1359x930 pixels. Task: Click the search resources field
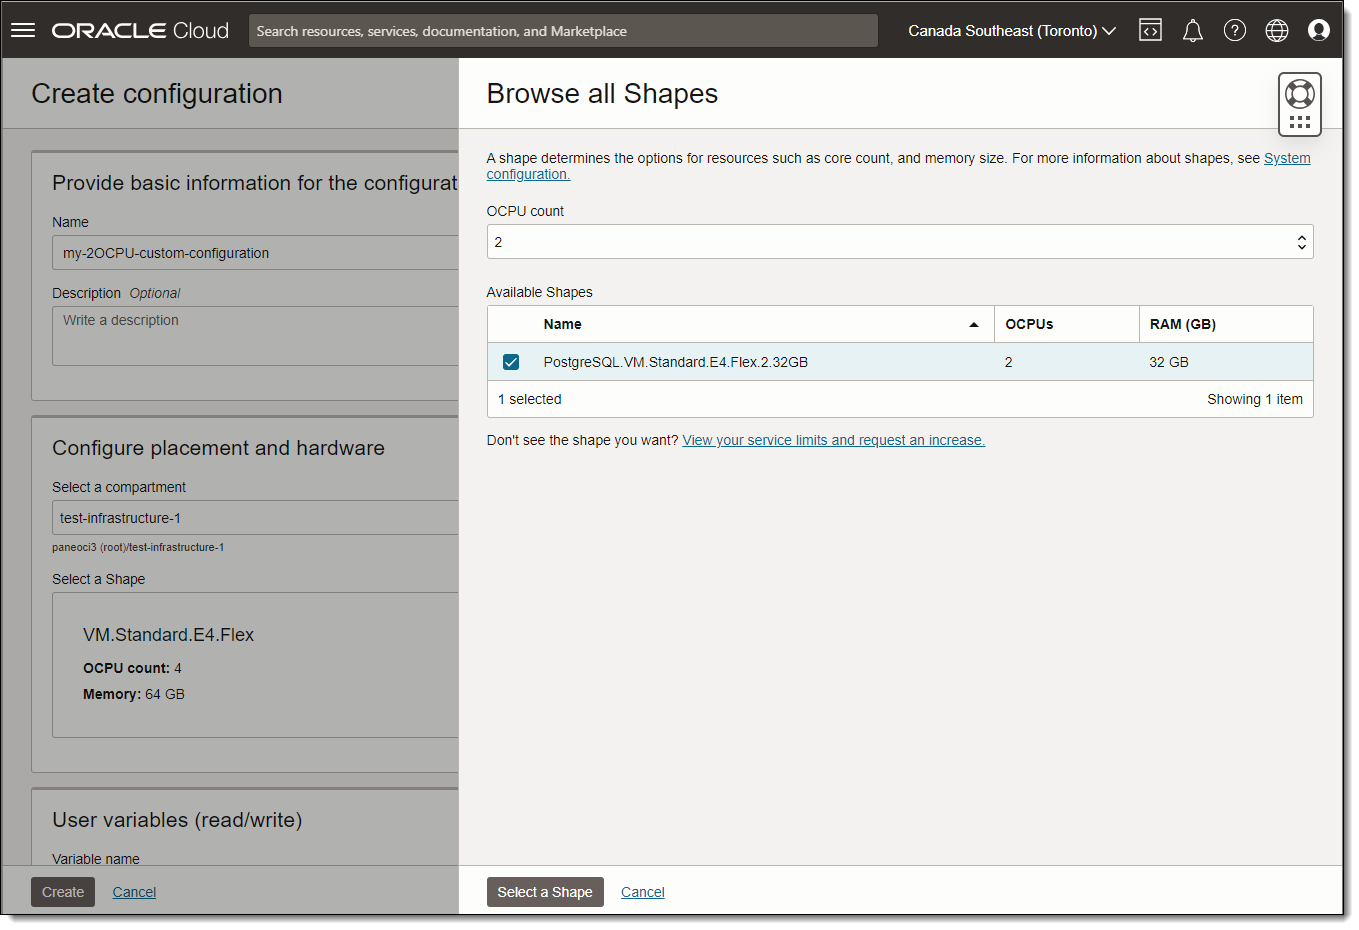(563, 31)
